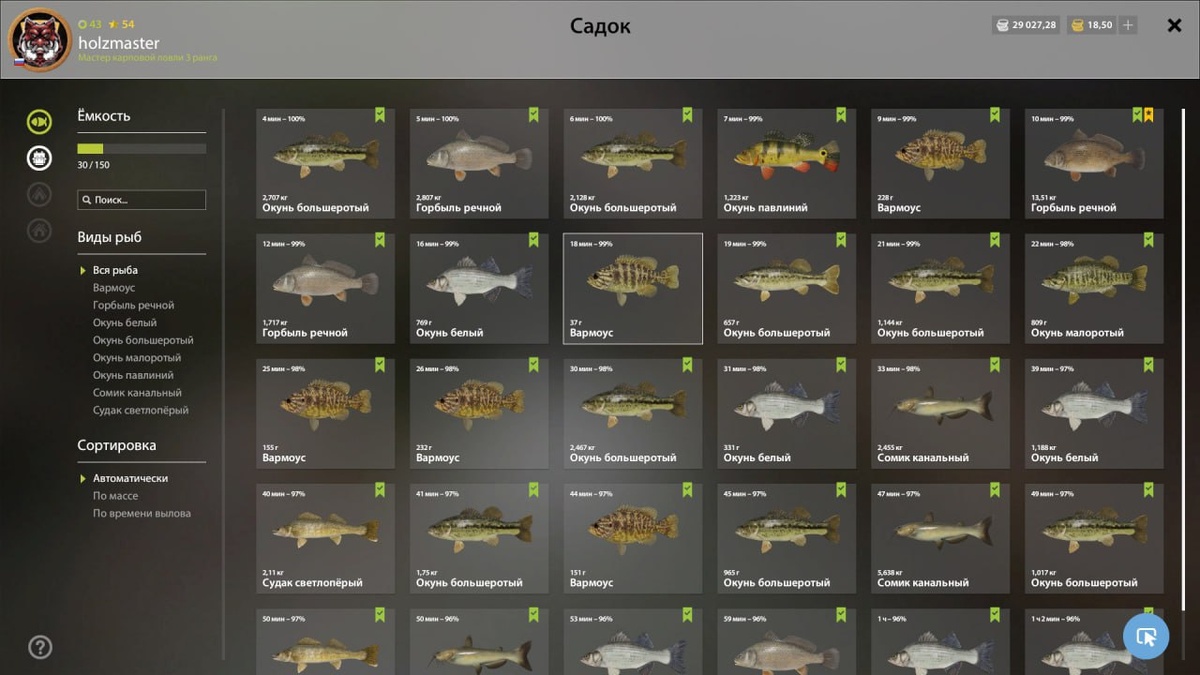Click the fourth dimmed sidebar icon
Image resolution: width=1200 pixels, height=675 pixels.
click(39, 230)
